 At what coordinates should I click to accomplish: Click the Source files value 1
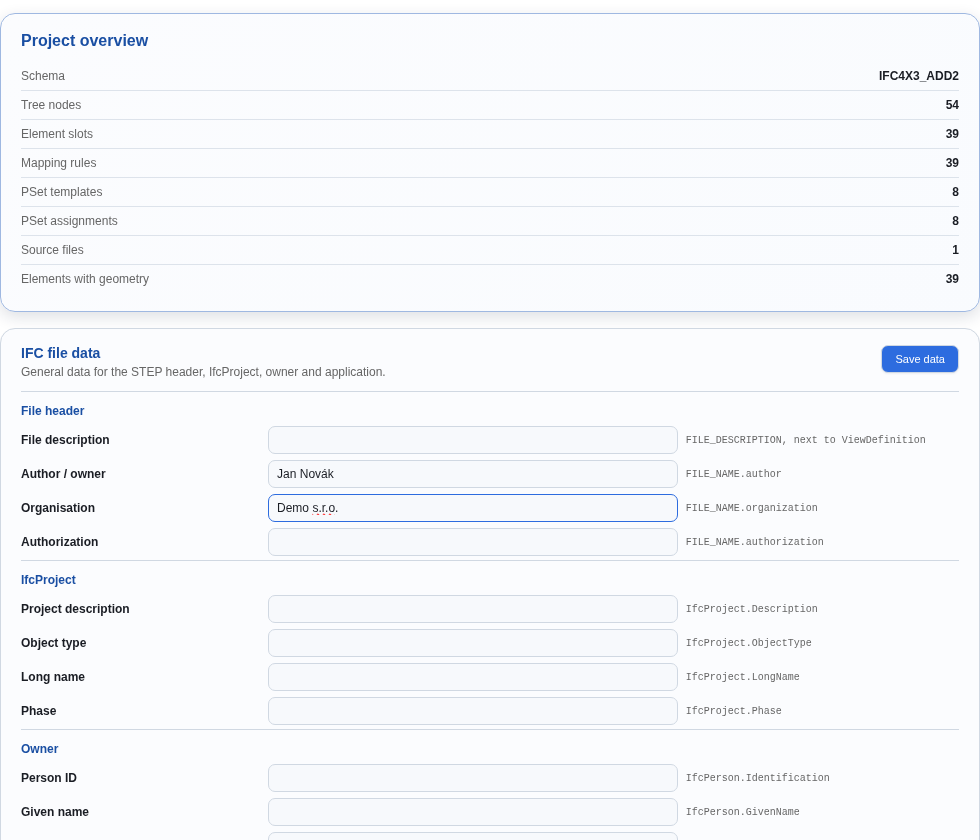955,250
